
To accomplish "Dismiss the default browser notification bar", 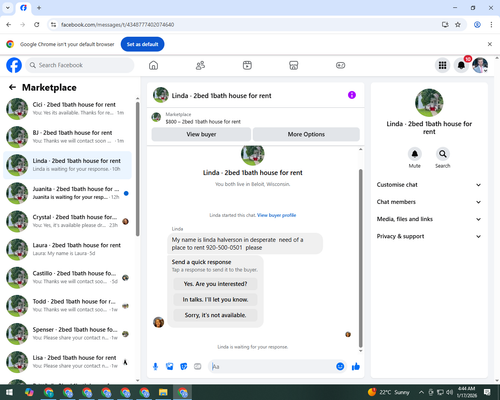I will [x=490, y=44].
